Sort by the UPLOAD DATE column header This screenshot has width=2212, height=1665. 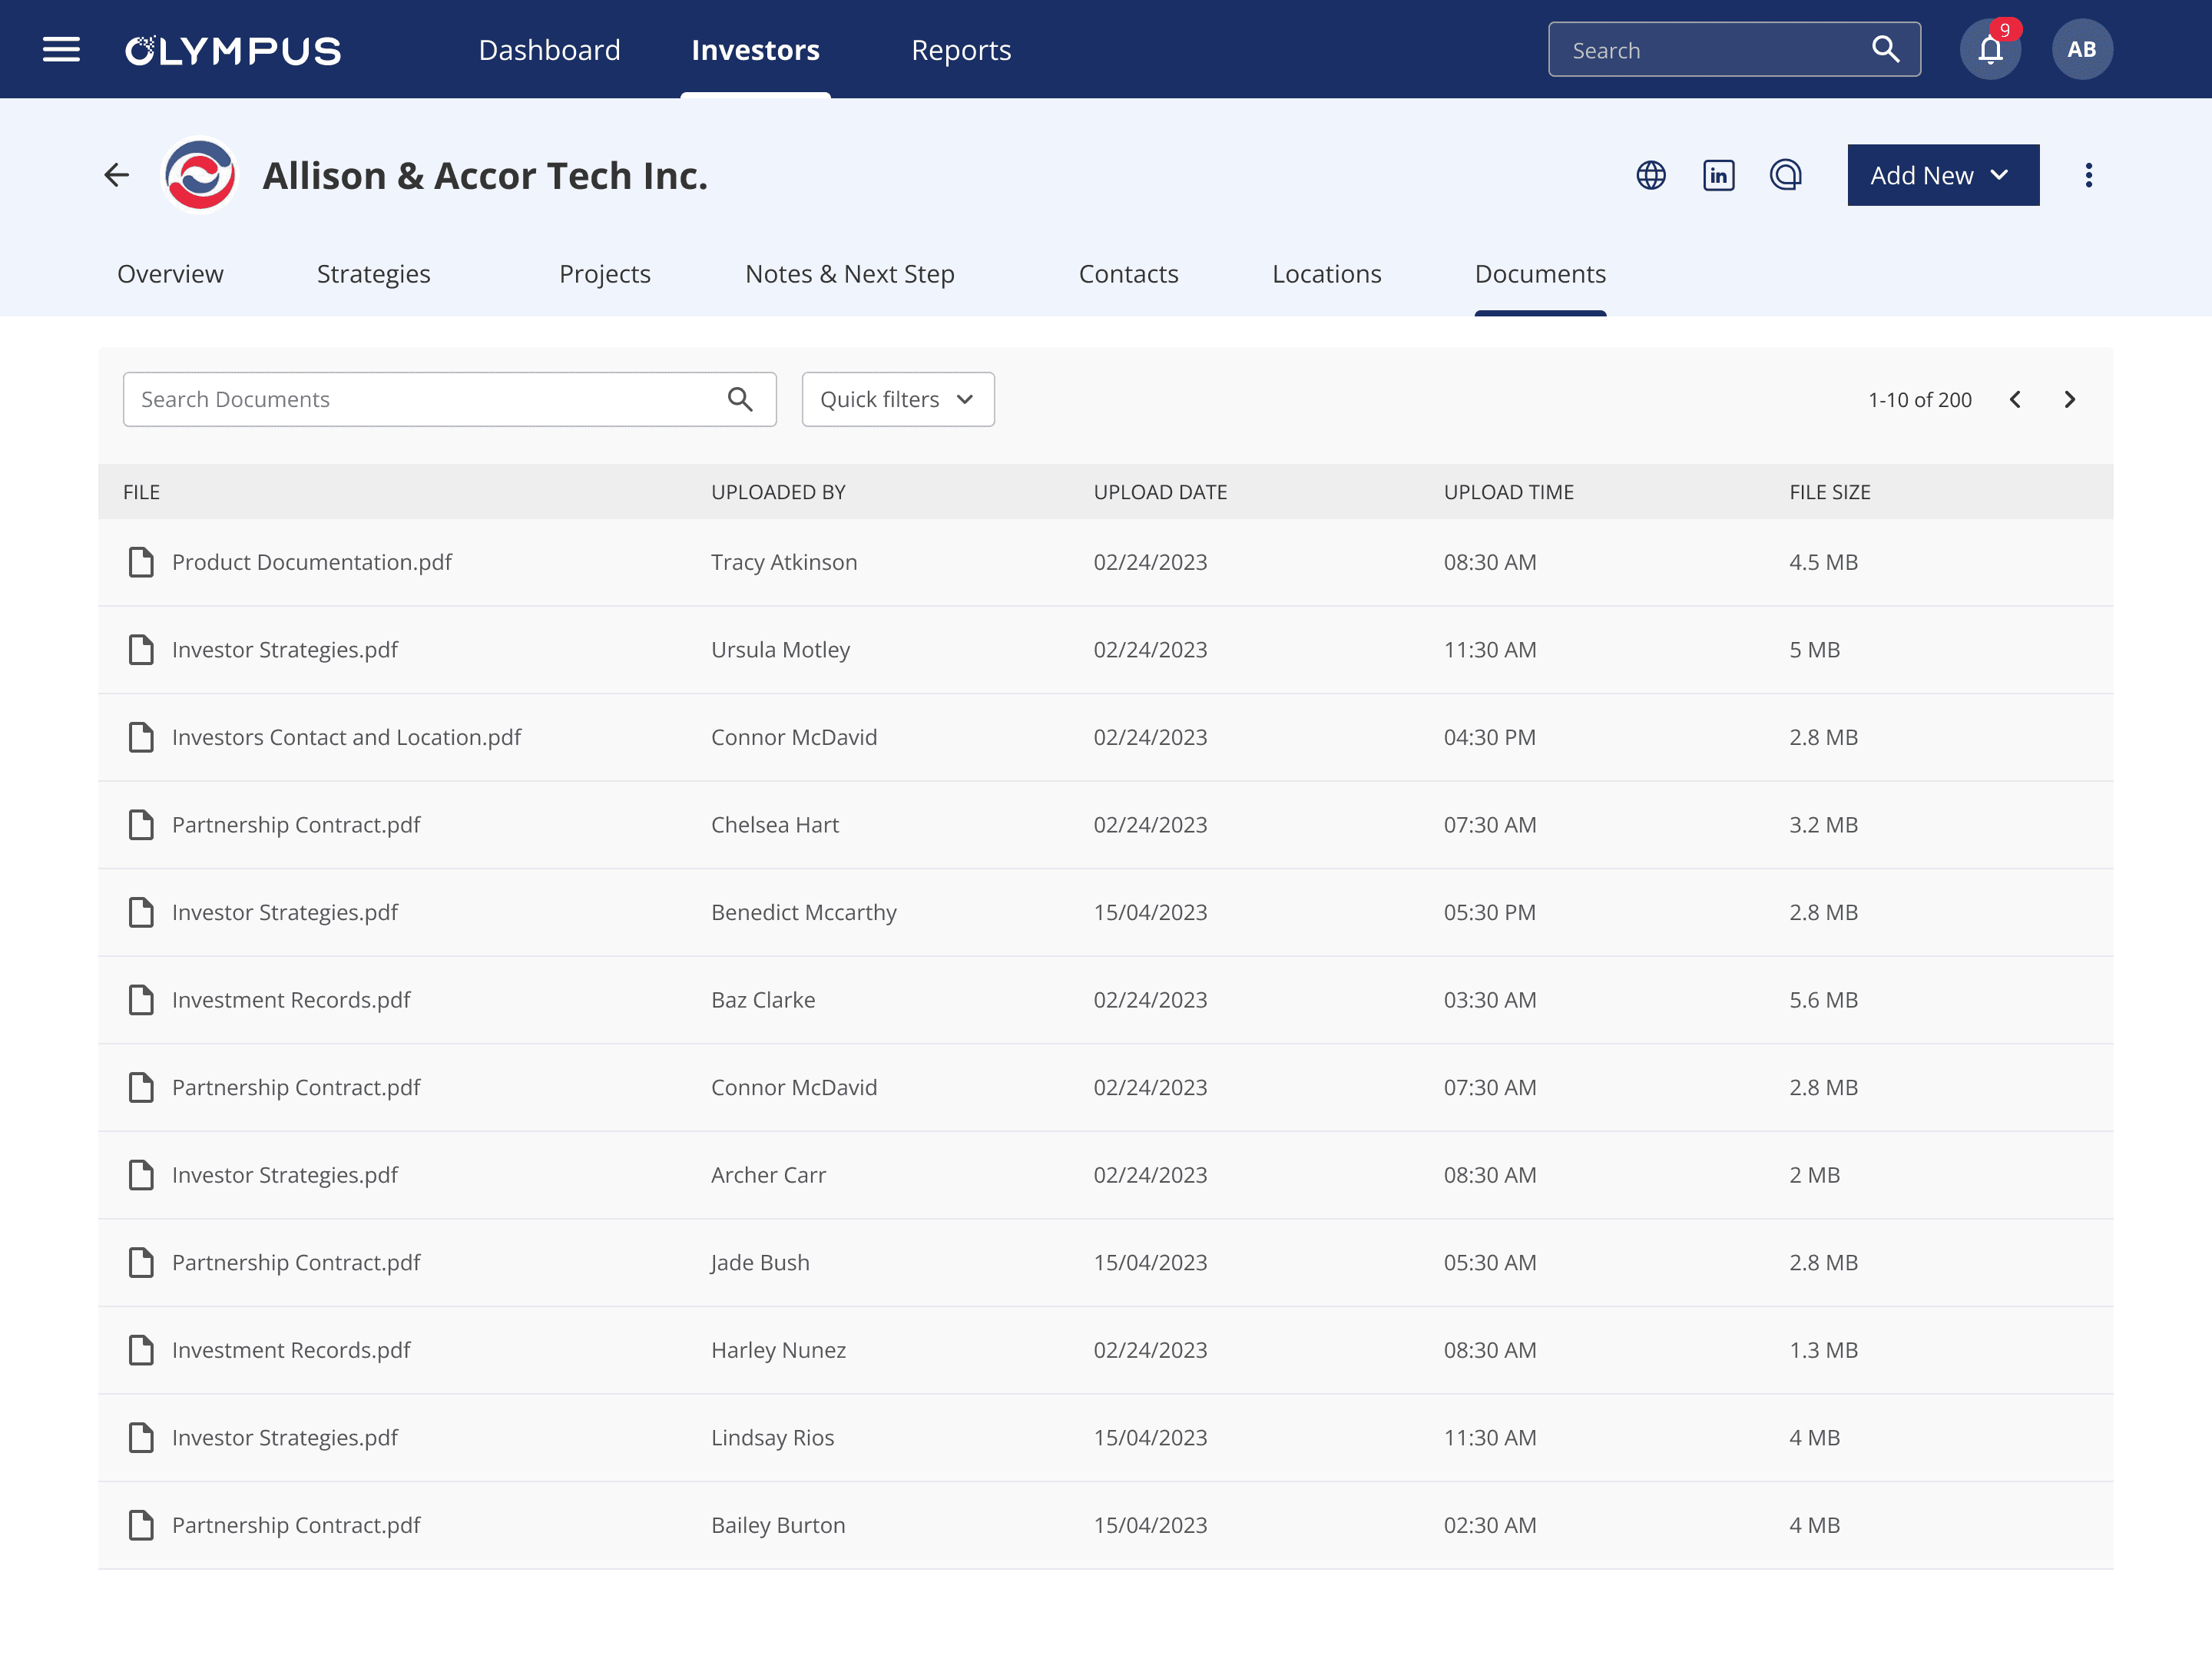(x=1160, y=492)
